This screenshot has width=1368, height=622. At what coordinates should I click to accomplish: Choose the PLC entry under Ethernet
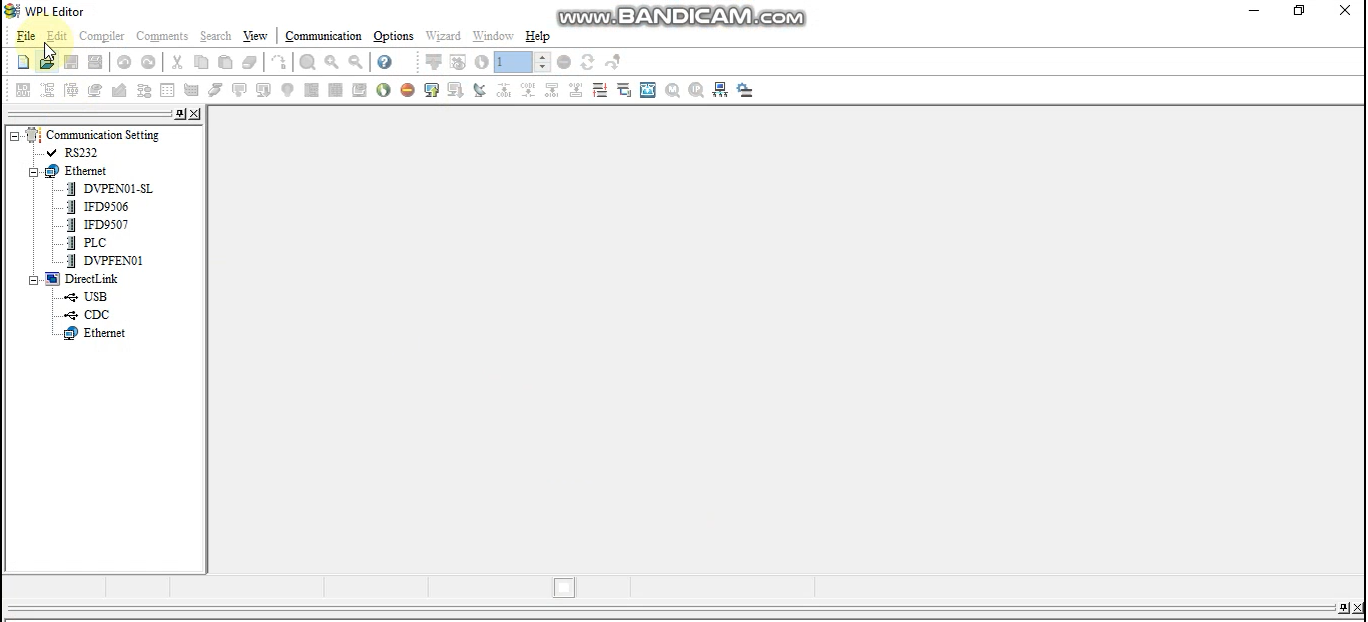[93, 242]
